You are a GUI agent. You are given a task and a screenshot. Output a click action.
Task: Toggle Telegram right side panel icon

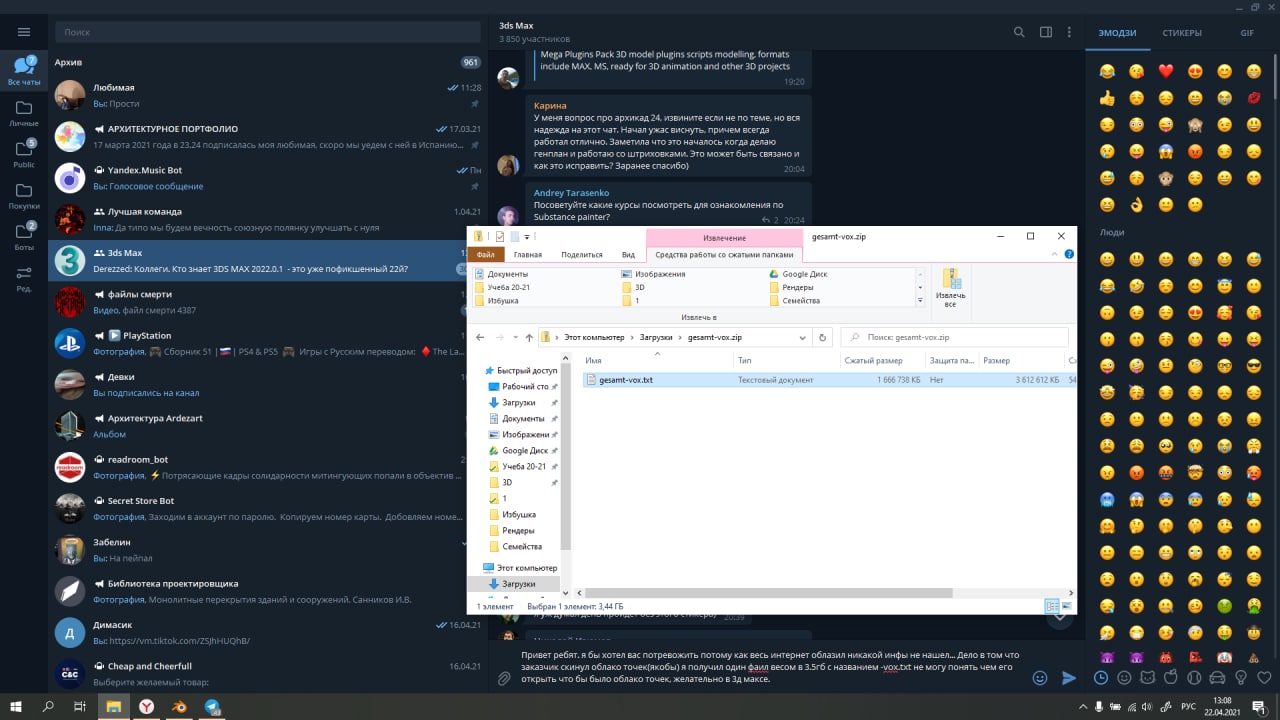coord(1046,32)
